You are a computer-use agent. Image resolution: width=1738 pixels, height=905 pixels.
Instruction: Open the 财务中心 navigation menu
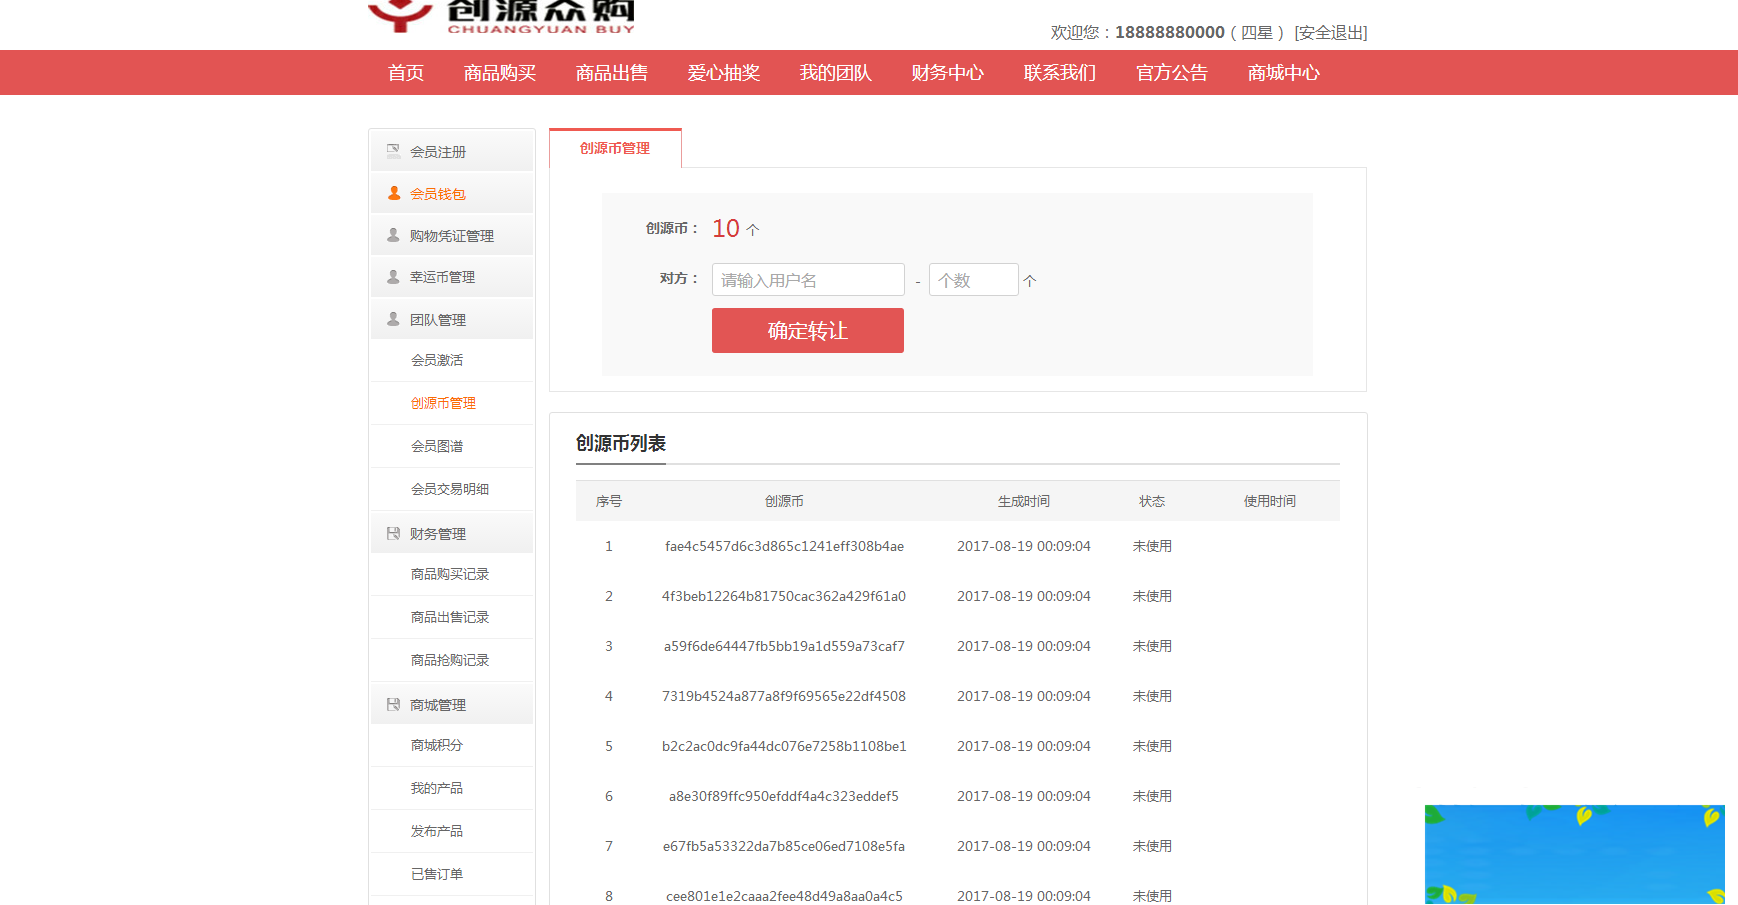(946, 72)
